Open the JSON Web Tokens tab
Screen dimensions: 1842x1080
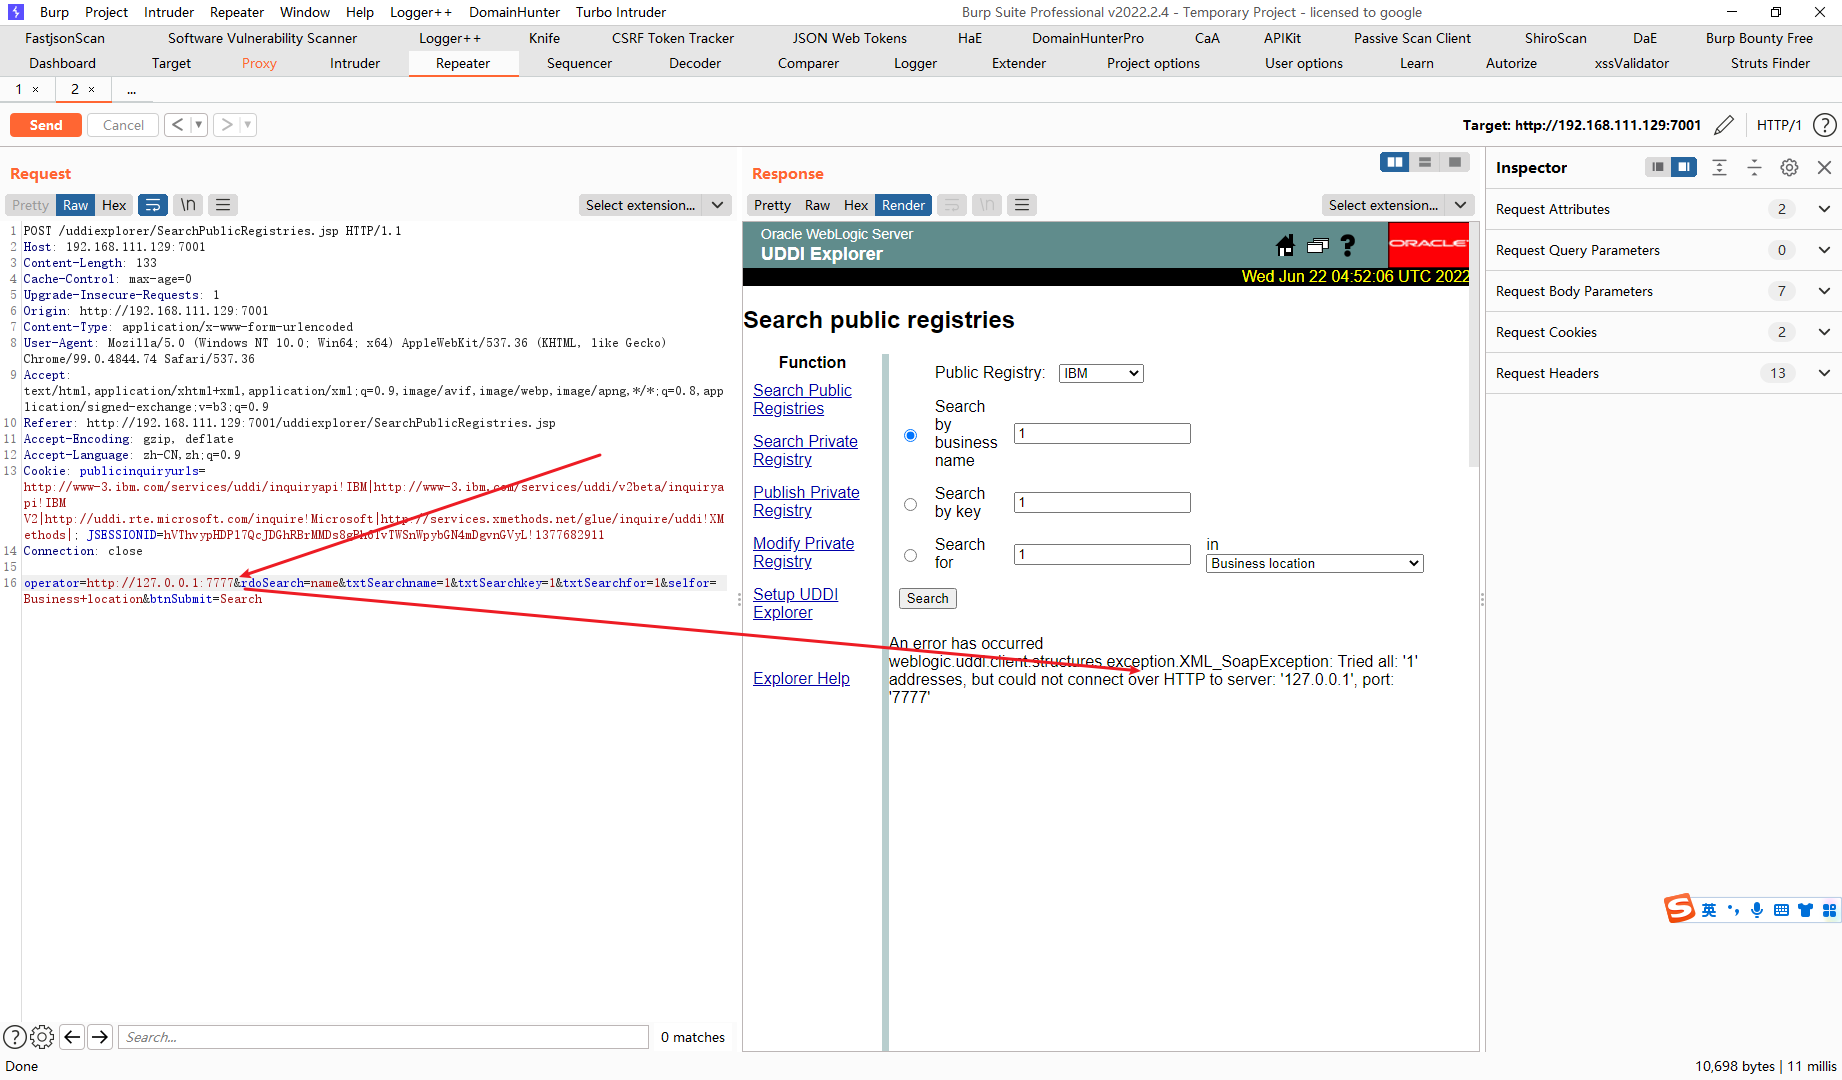[x=850, y=38]
